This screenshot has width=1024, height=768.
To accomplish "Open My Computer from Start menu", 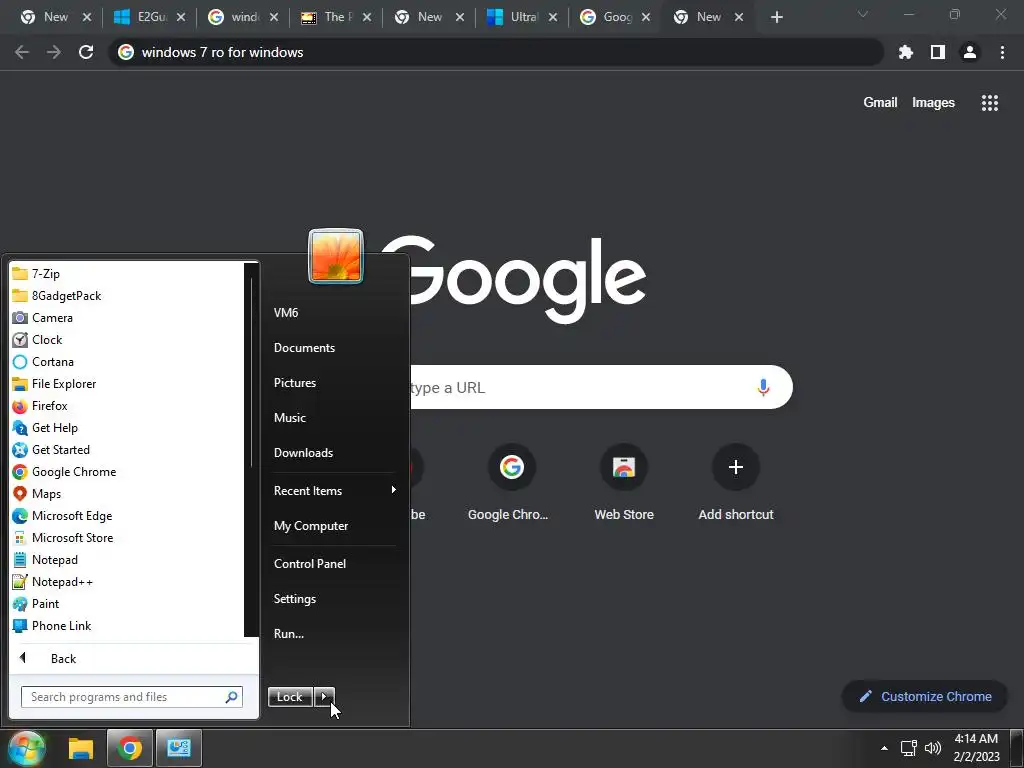I will [311, 526].
